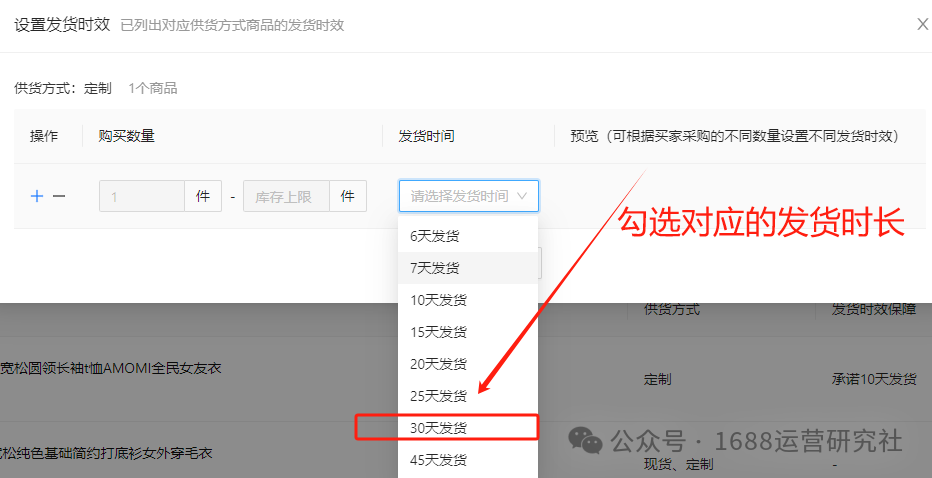932x478 pixels.
Task: Select 10天发货 option
Action: [x=468, y=300]
